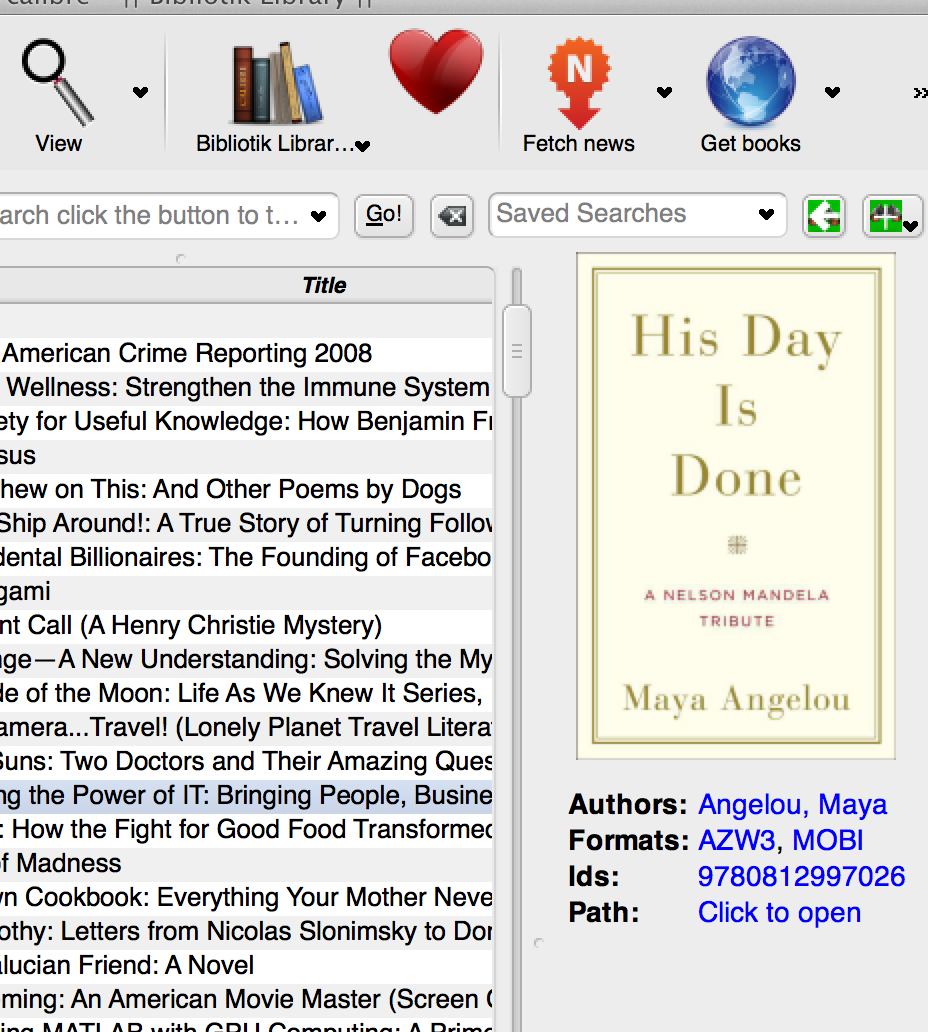Screen dimensions: 928x1032
Task: Click the Bibliotik Library bookshelf icon
Action: (x=277, y=83)
